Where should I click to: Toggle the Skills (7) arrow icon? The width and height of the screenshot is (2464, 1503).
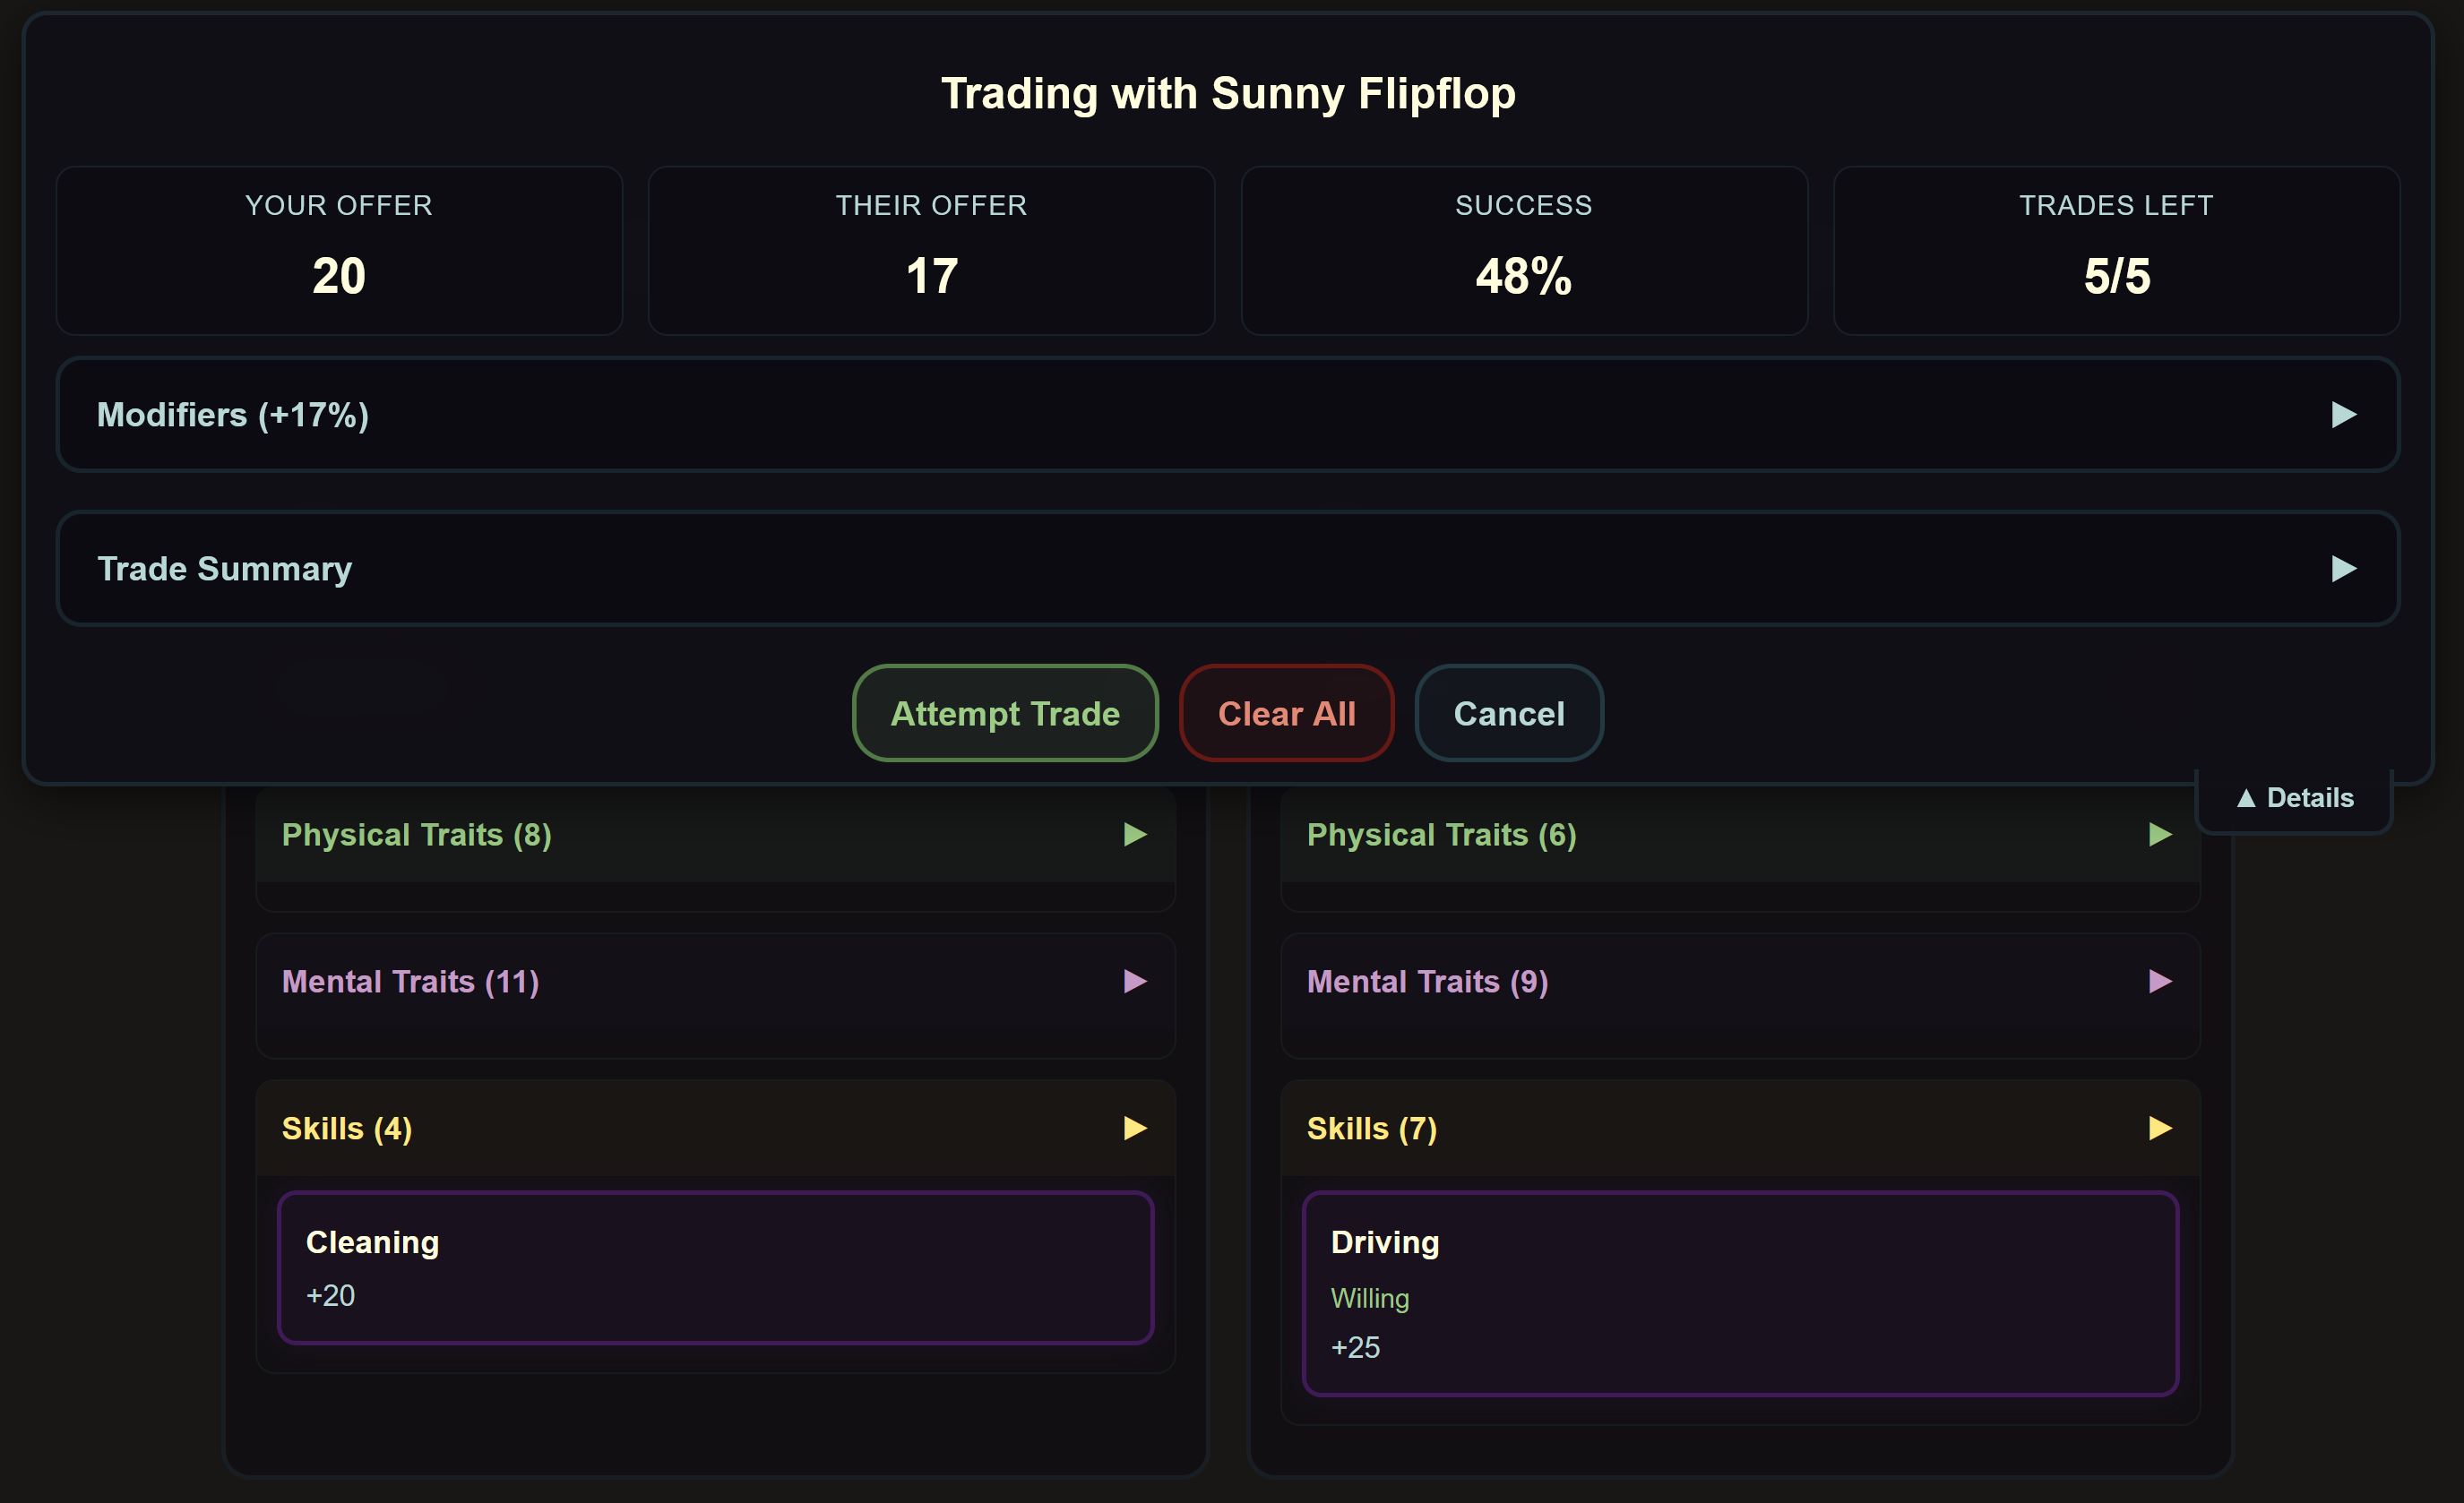(x=2159, y=1128)
